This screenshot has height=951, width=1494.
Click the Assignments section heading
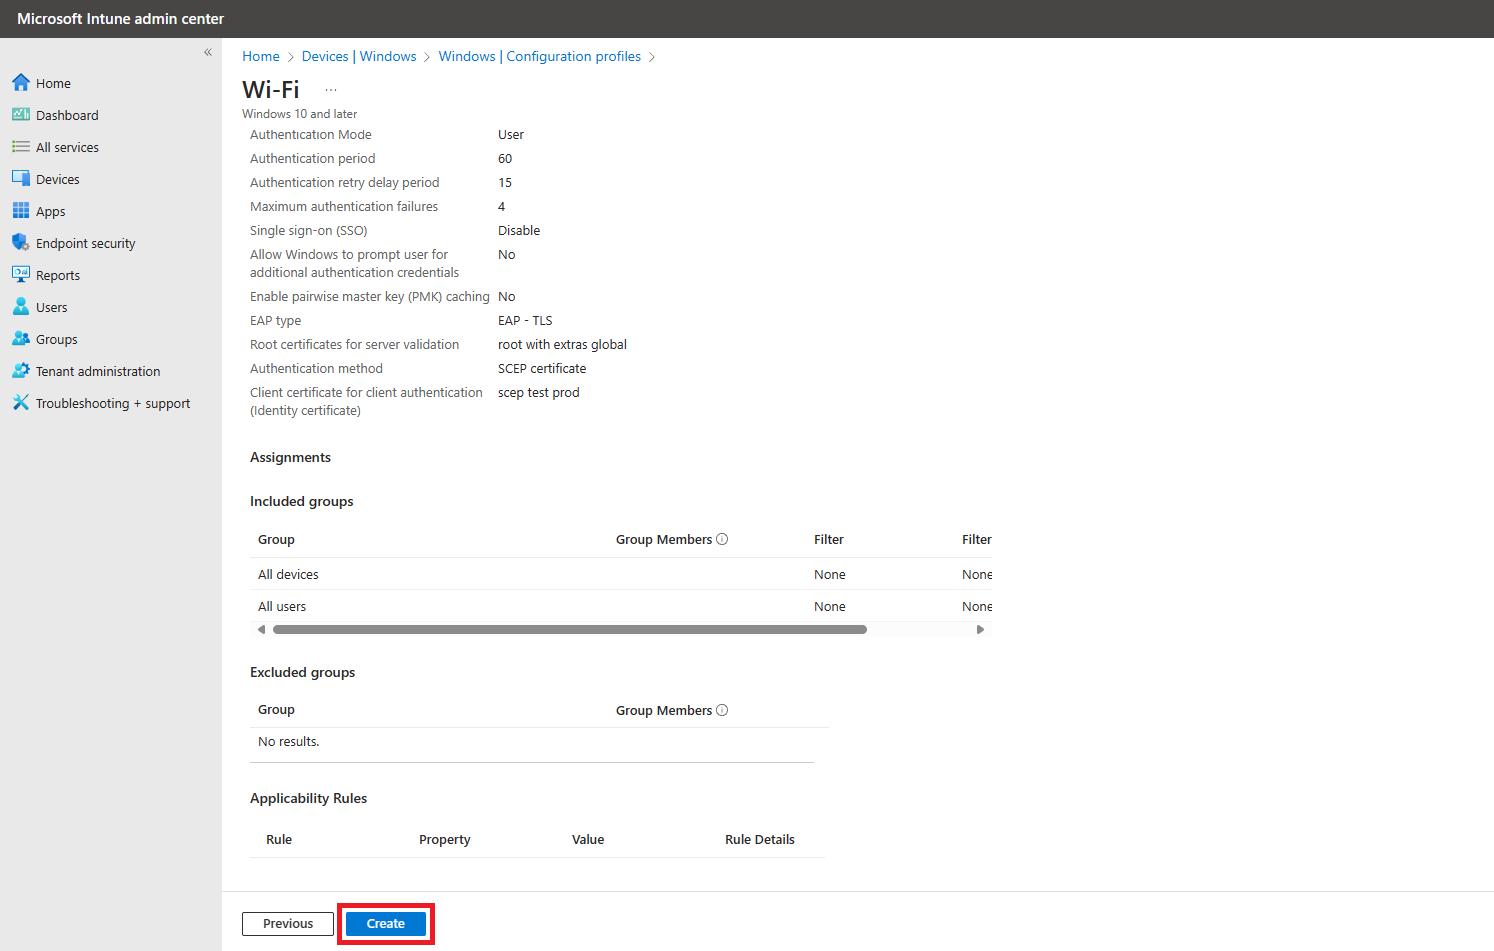tap(290, 457)
